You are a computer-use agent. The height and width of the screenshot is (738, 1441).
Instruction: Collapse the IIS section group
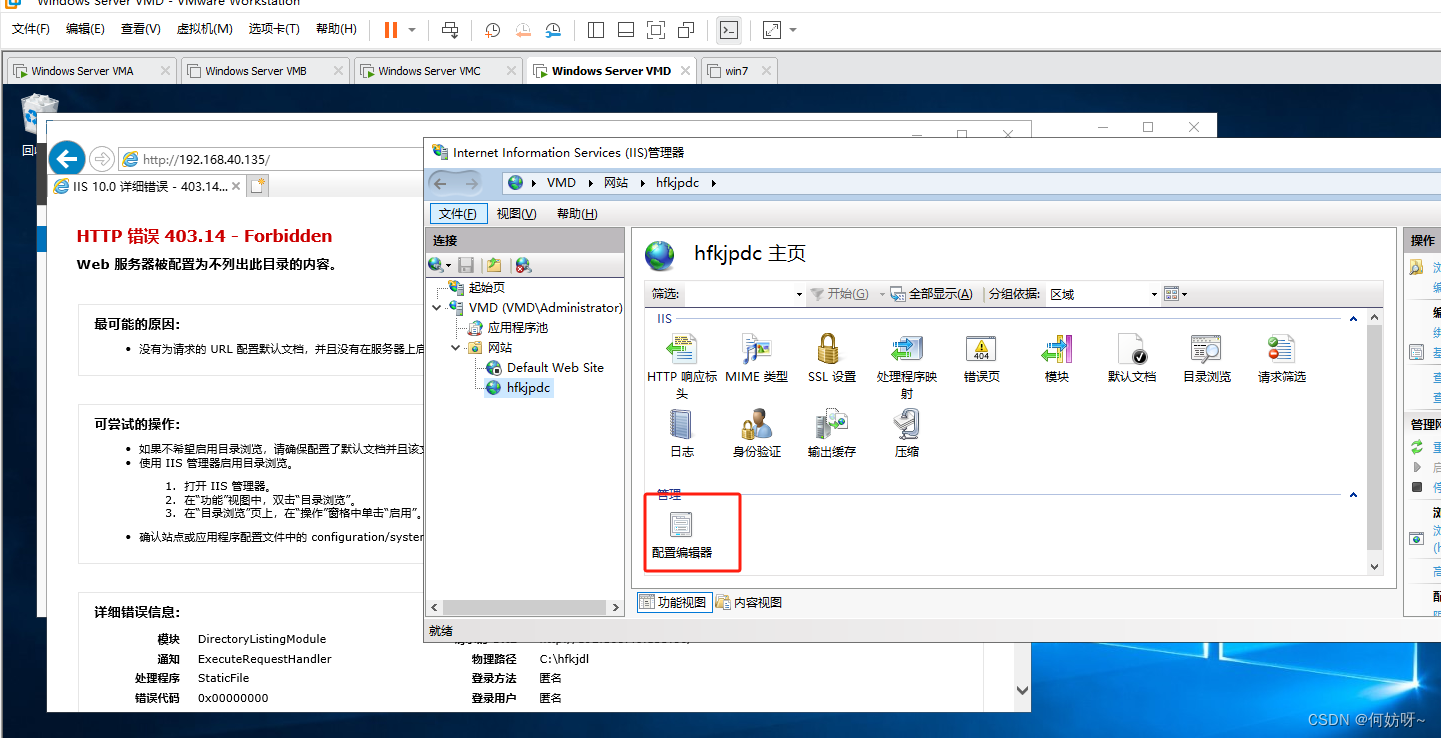[1353, 319]
